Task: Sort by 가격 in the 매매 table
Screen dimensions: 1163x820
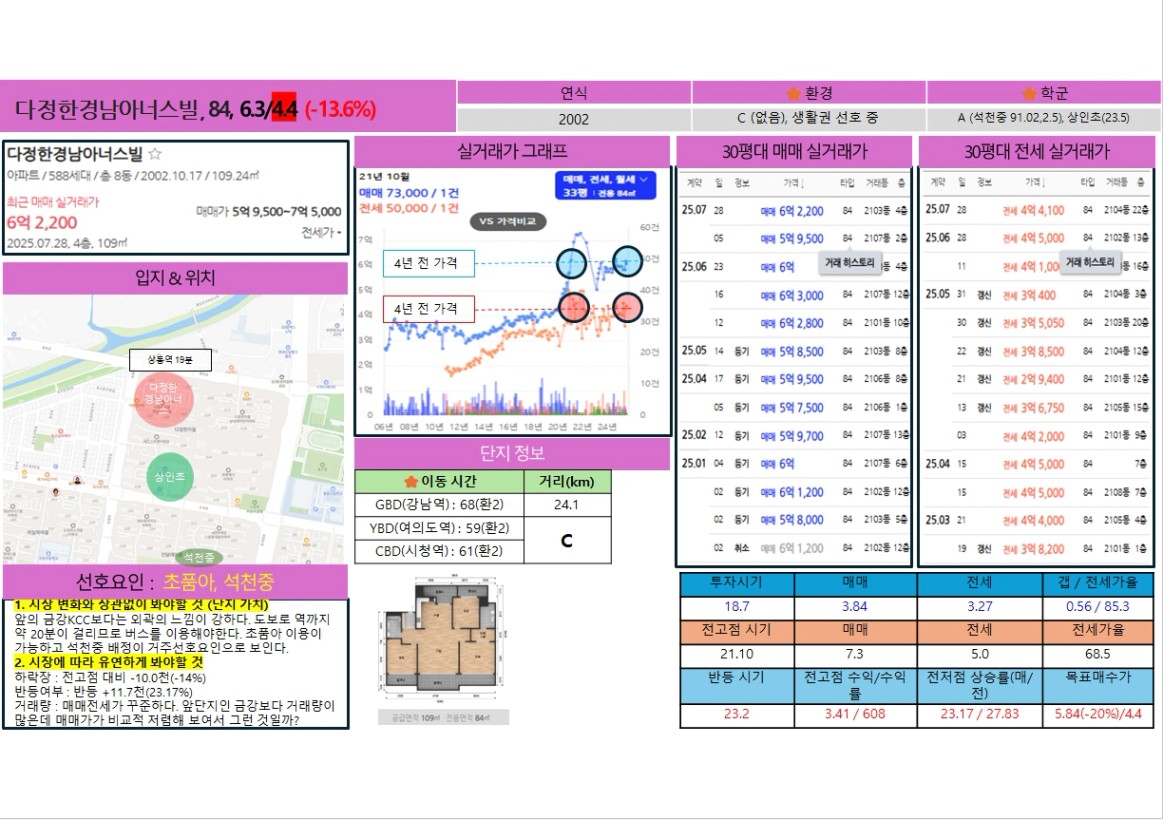Action: (794, 182)
